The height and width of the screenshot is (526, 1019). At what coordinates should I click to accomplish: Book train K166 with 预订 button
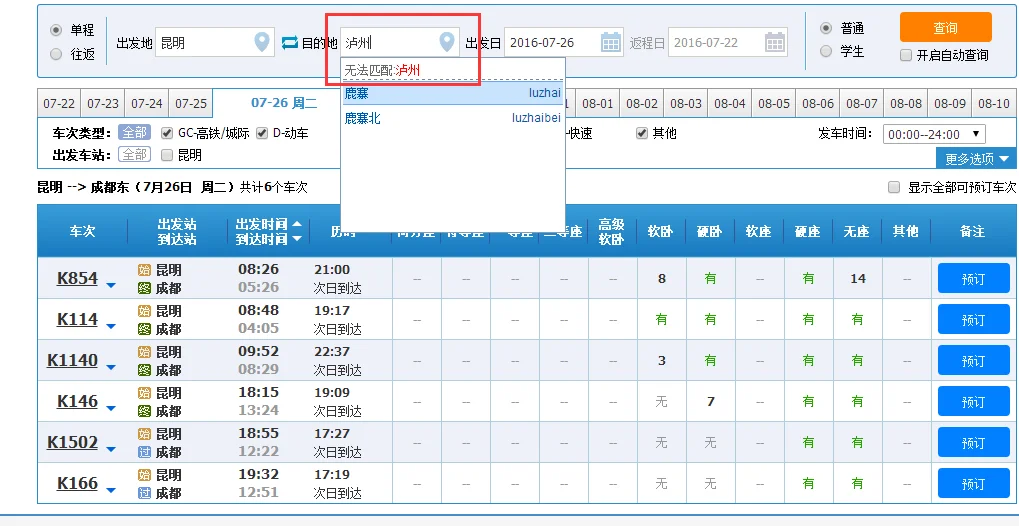click(973, 484)
